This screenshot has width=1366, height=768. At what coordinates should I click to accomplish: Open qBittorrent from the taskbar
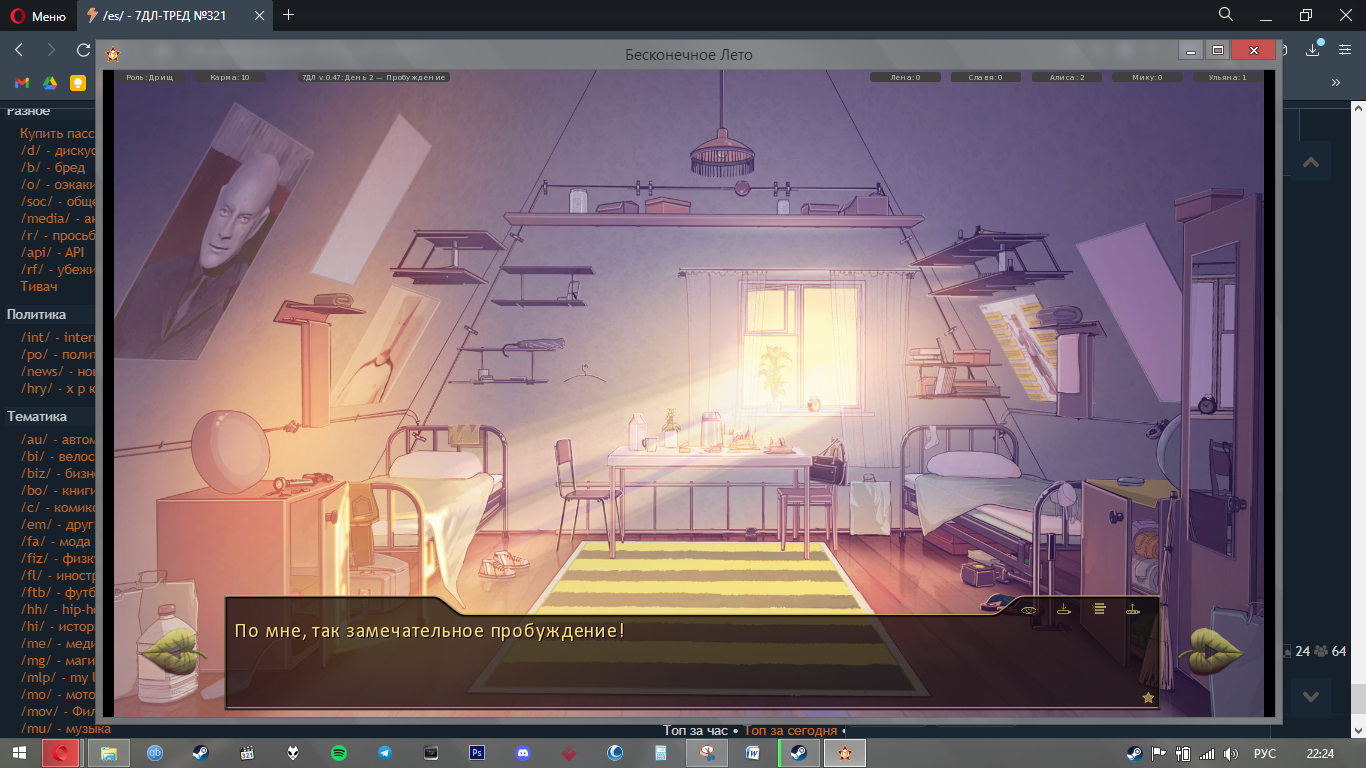[x=154, y=753]
